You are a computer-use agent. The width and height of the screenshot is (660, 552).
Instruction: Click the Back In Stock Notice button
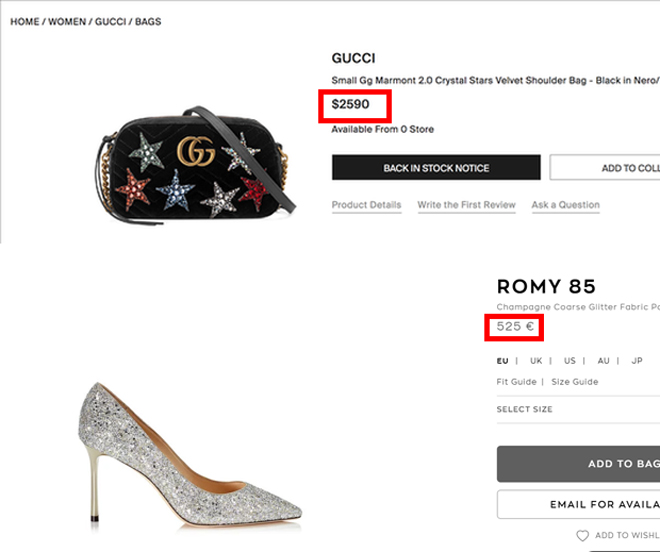click(436, 168)
